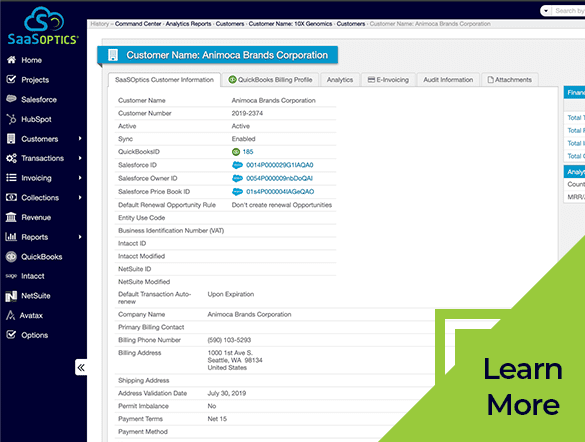Click the Avatax logo icon
The height and width of the screenshot is (442, 585).
[x=10, y=316]
